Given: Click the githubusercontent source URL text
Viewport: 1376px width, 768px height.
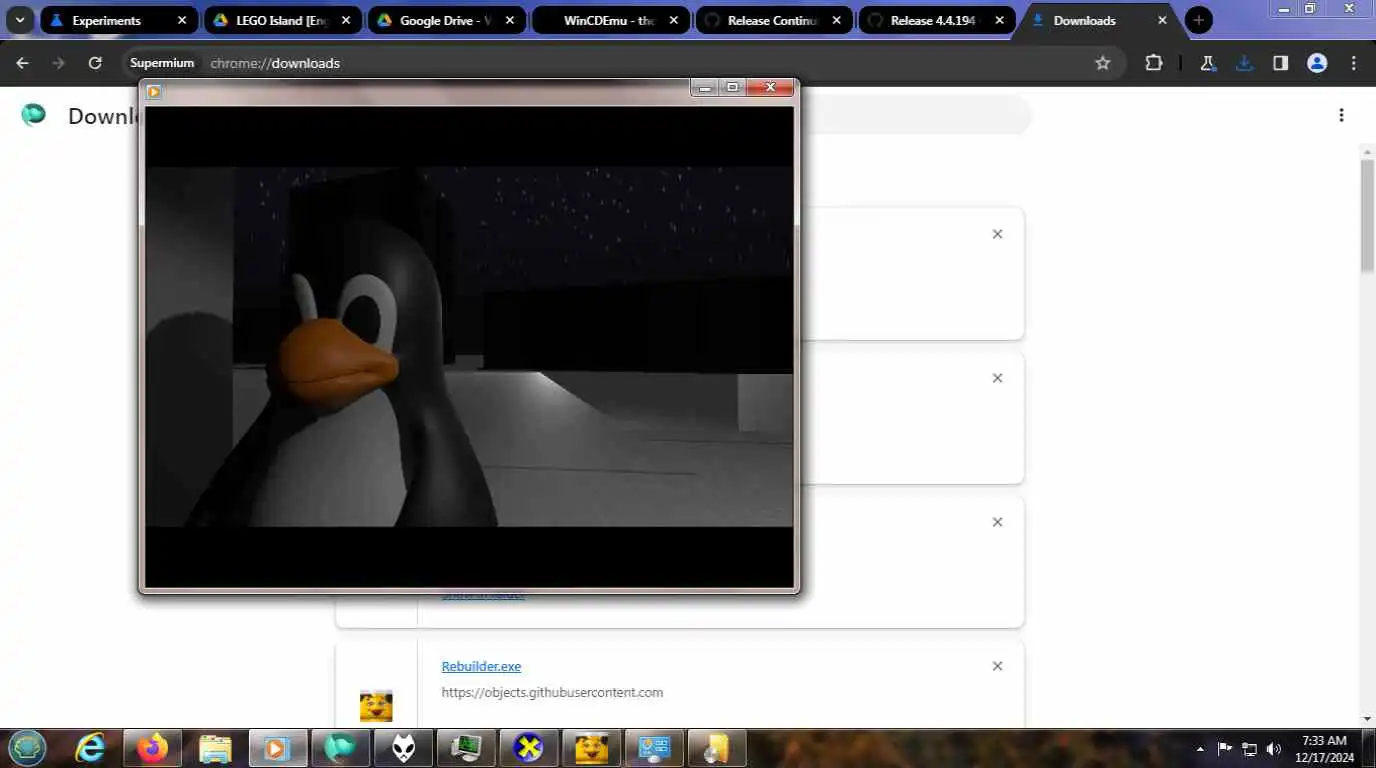Looking at the screenshot, I should (x=552, y=692).
